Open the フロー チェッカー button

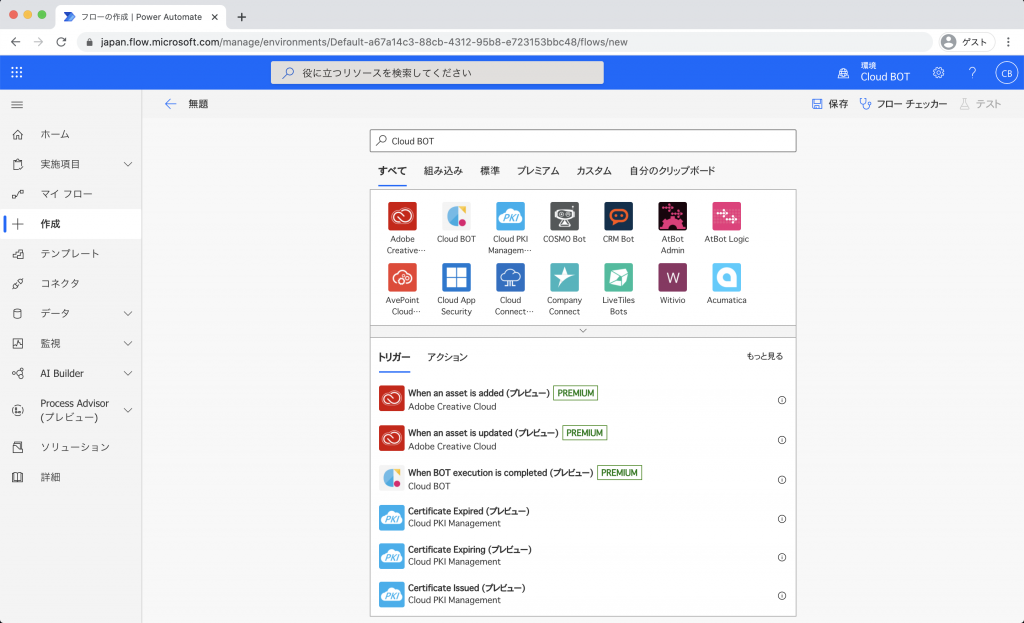(903, 104)
